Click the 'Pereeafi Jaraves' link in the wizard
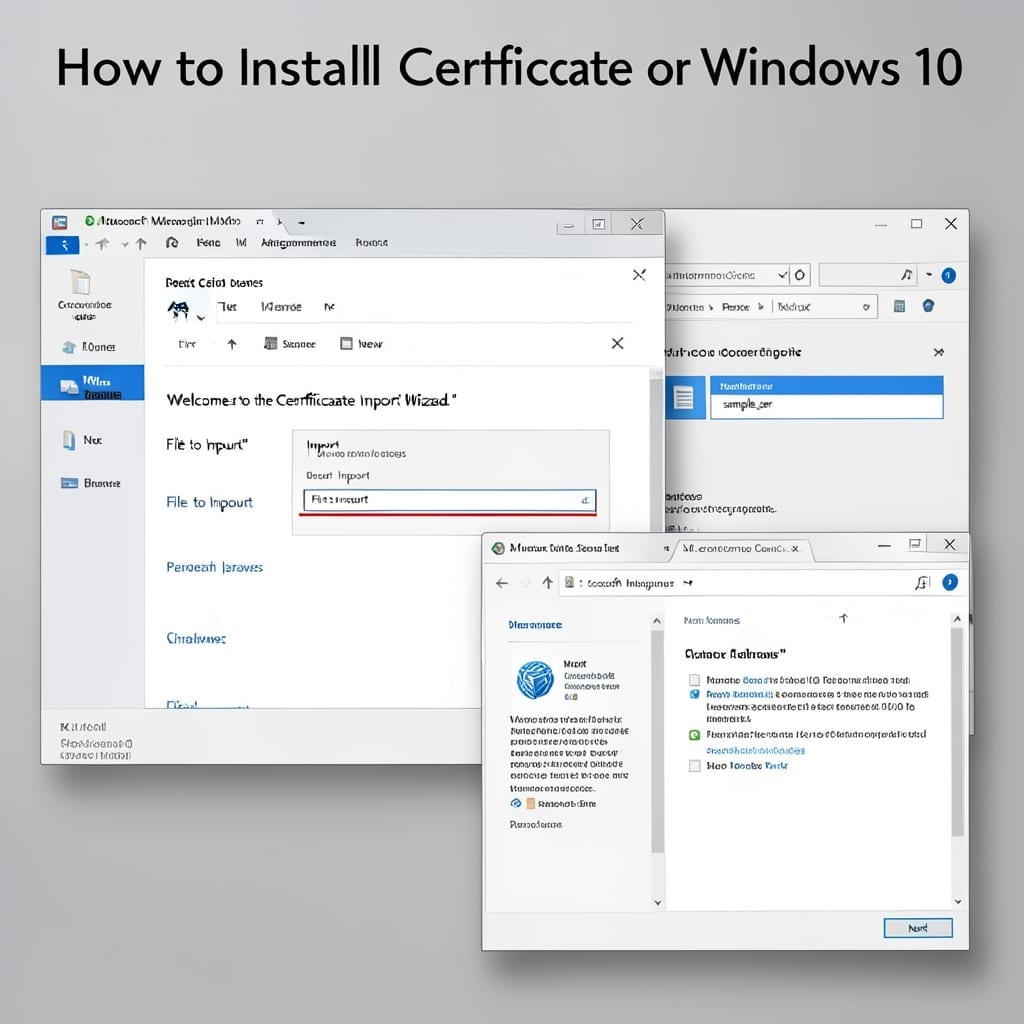The image size is (1024, 1024). 214,567
